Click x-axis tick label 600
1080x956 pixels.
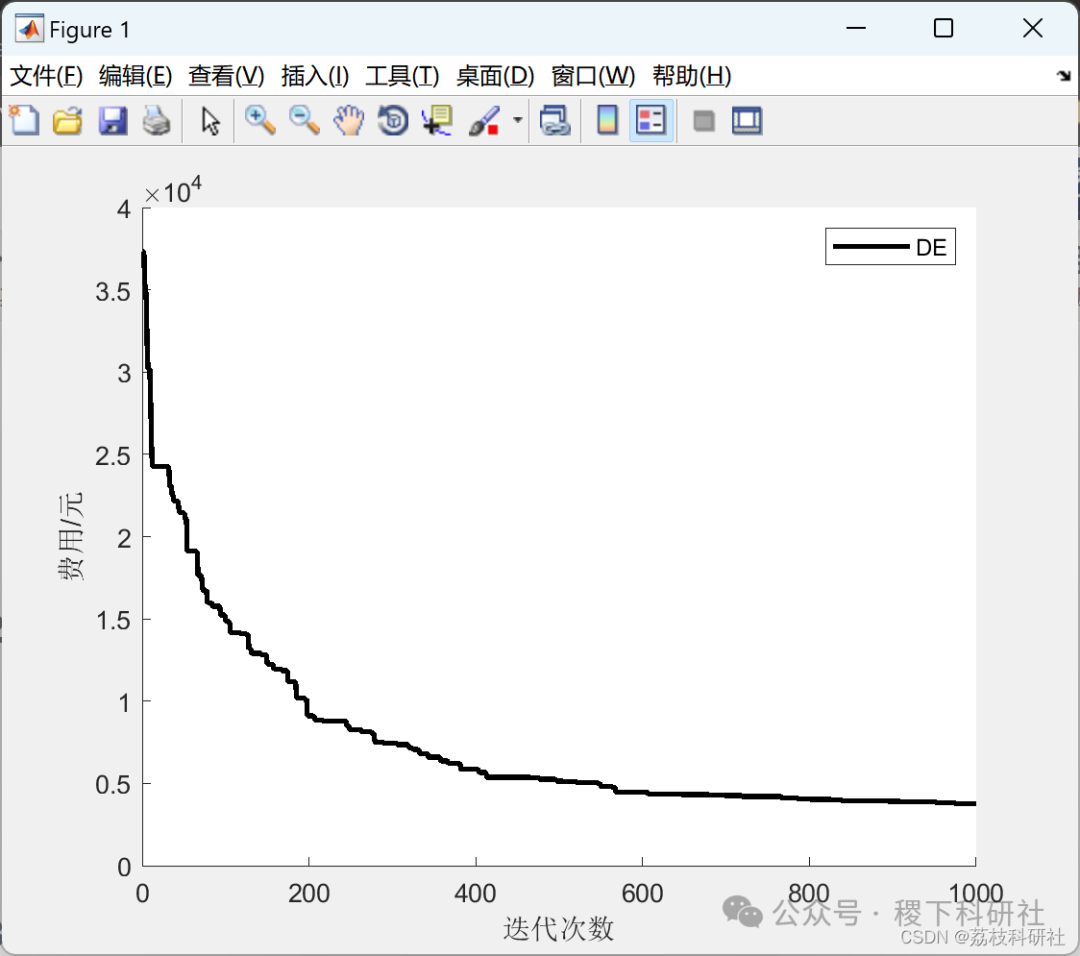click(x=642, y=893)
